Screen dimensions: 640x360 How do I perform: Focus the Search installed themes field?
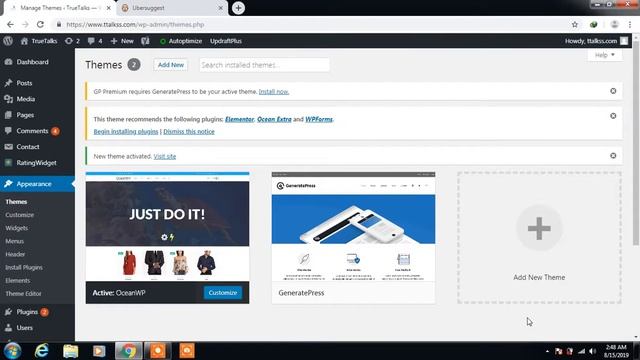tap(264, 65)
